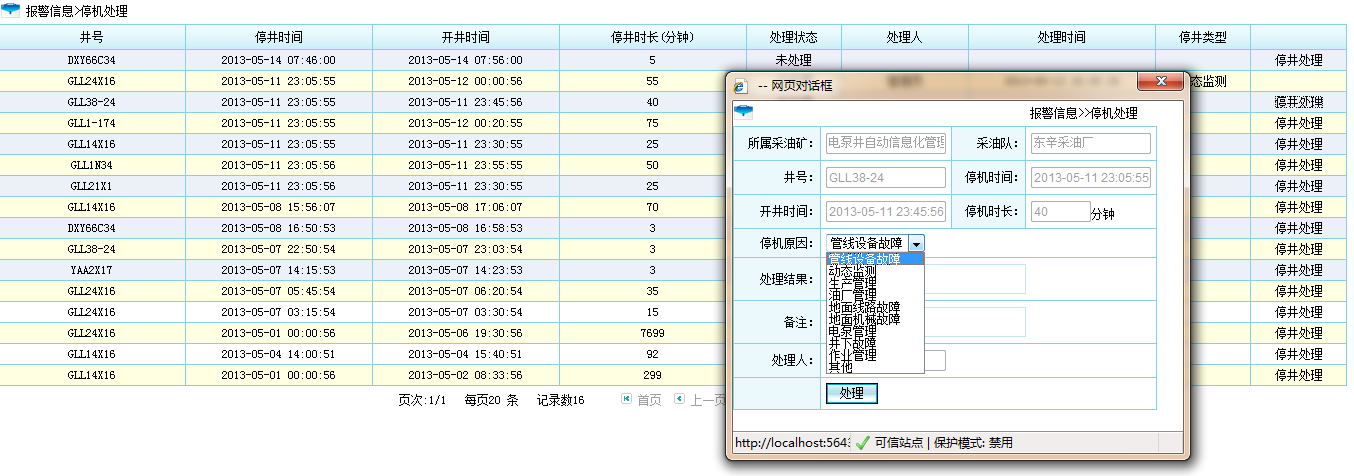1354x476 pixels.
Task: Click the 停机时长 minutes input box
Action: (1059, 212)
